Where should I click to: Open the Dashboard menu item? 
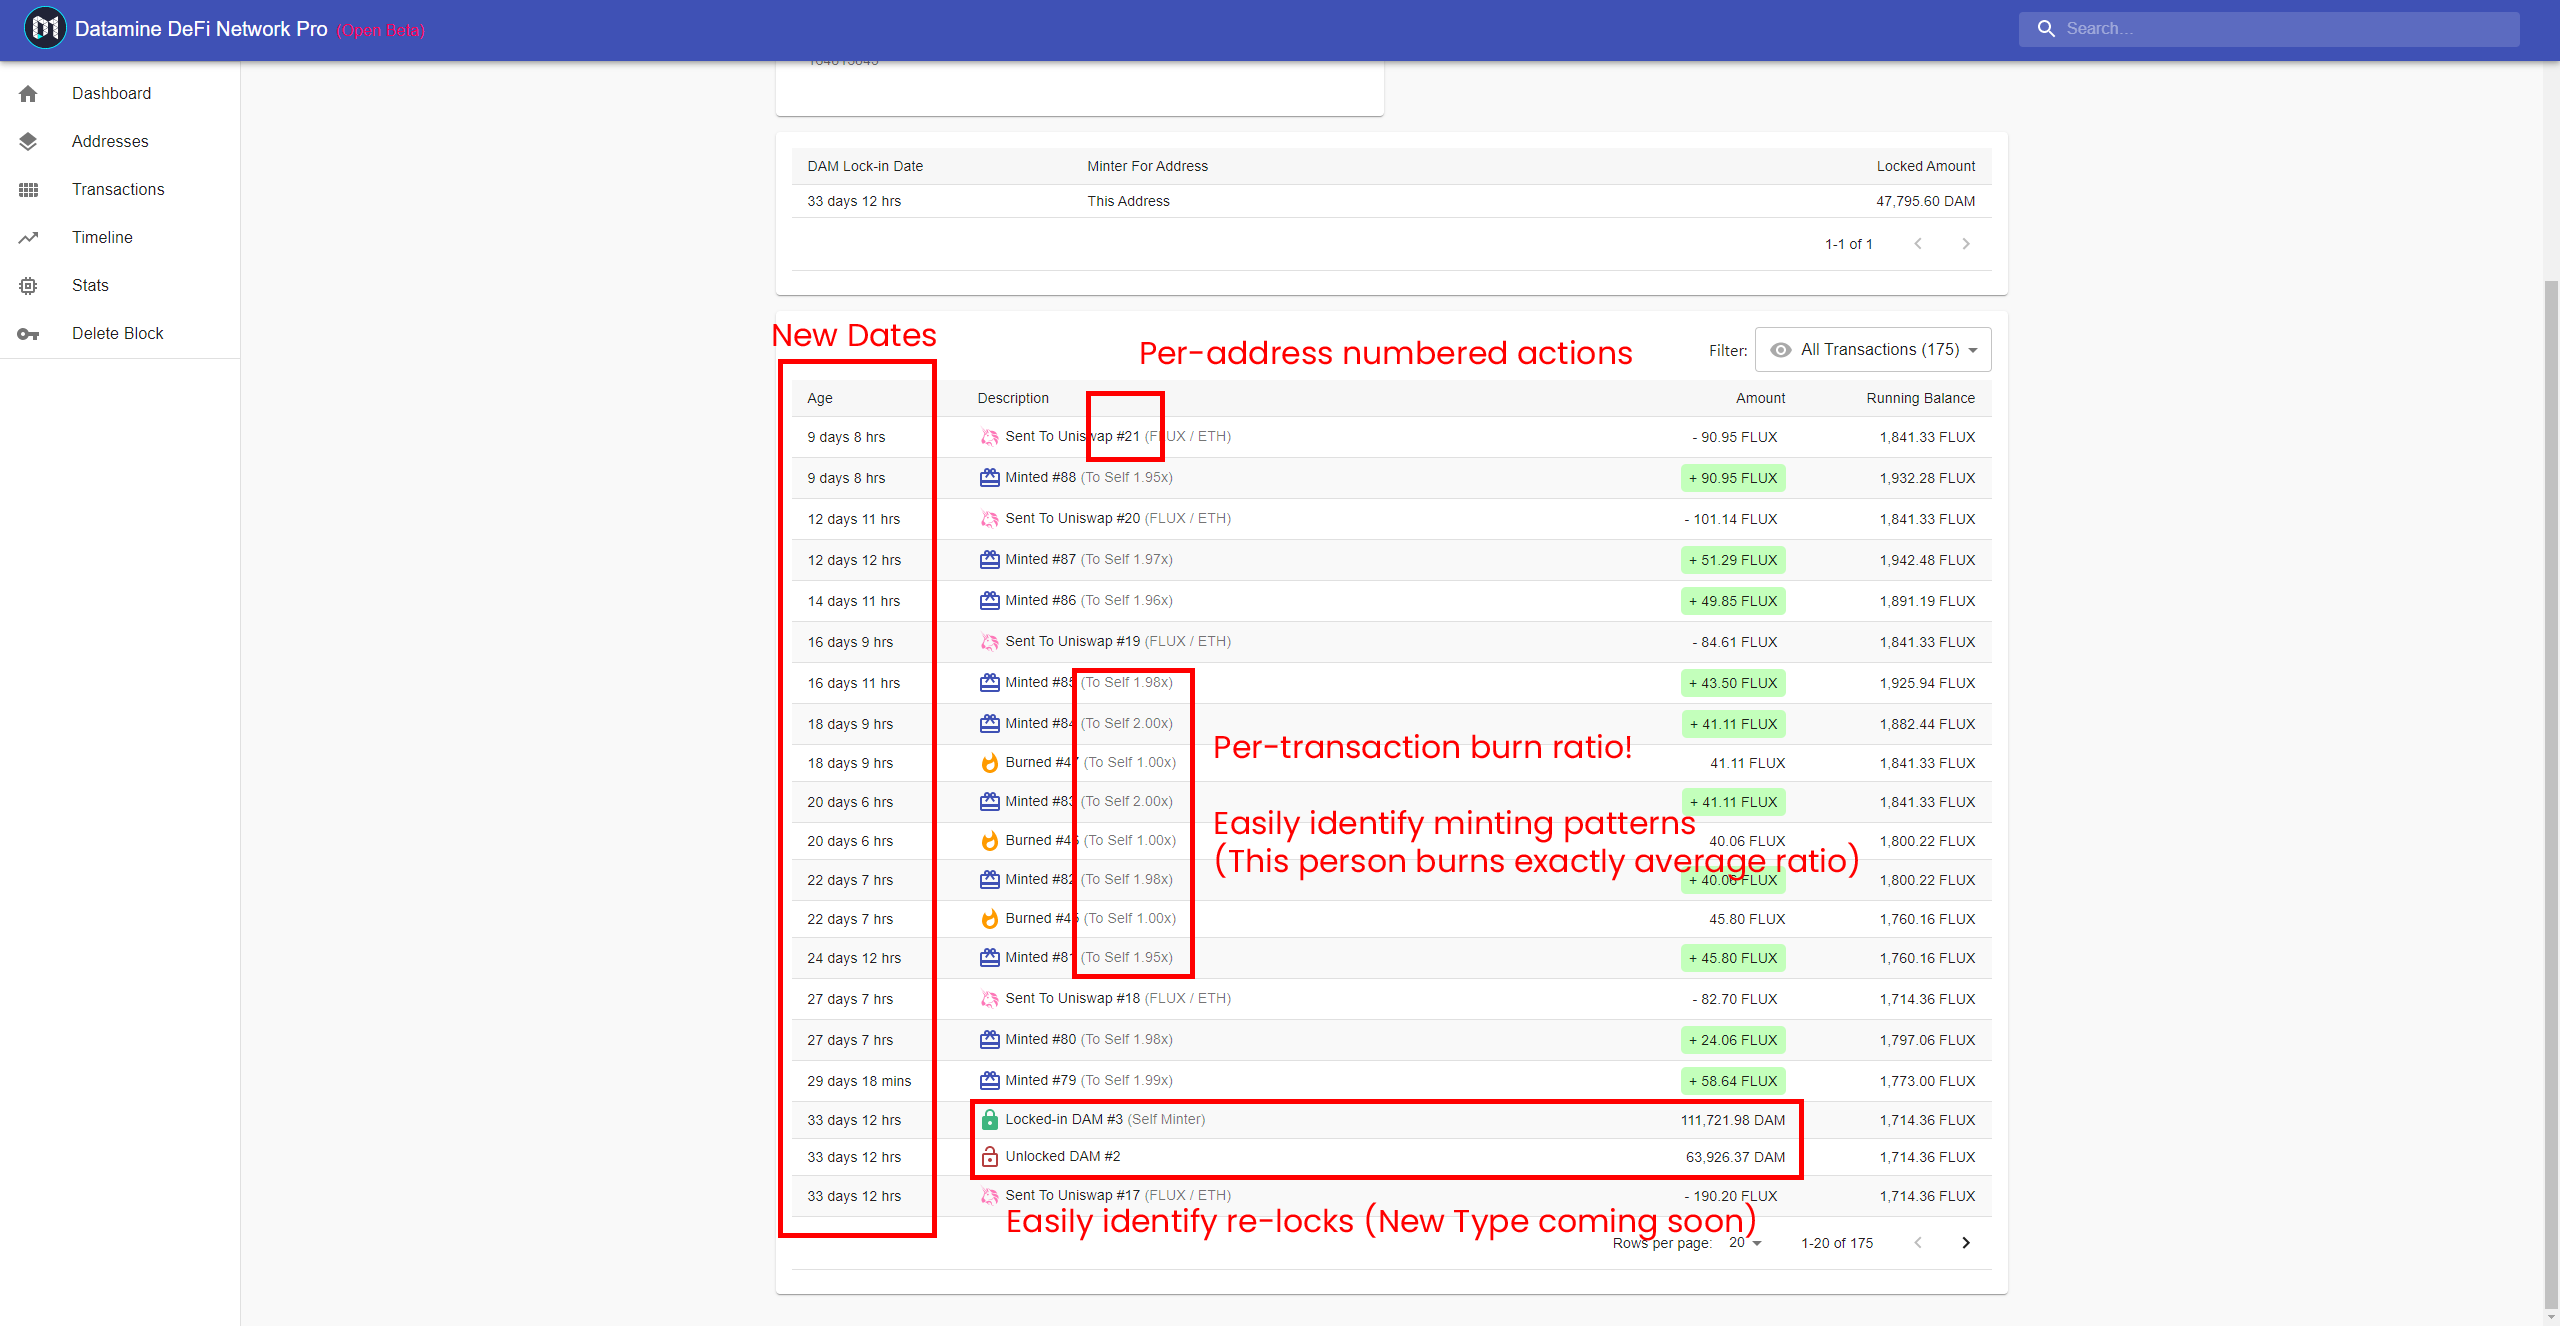(x=120, y=94)
